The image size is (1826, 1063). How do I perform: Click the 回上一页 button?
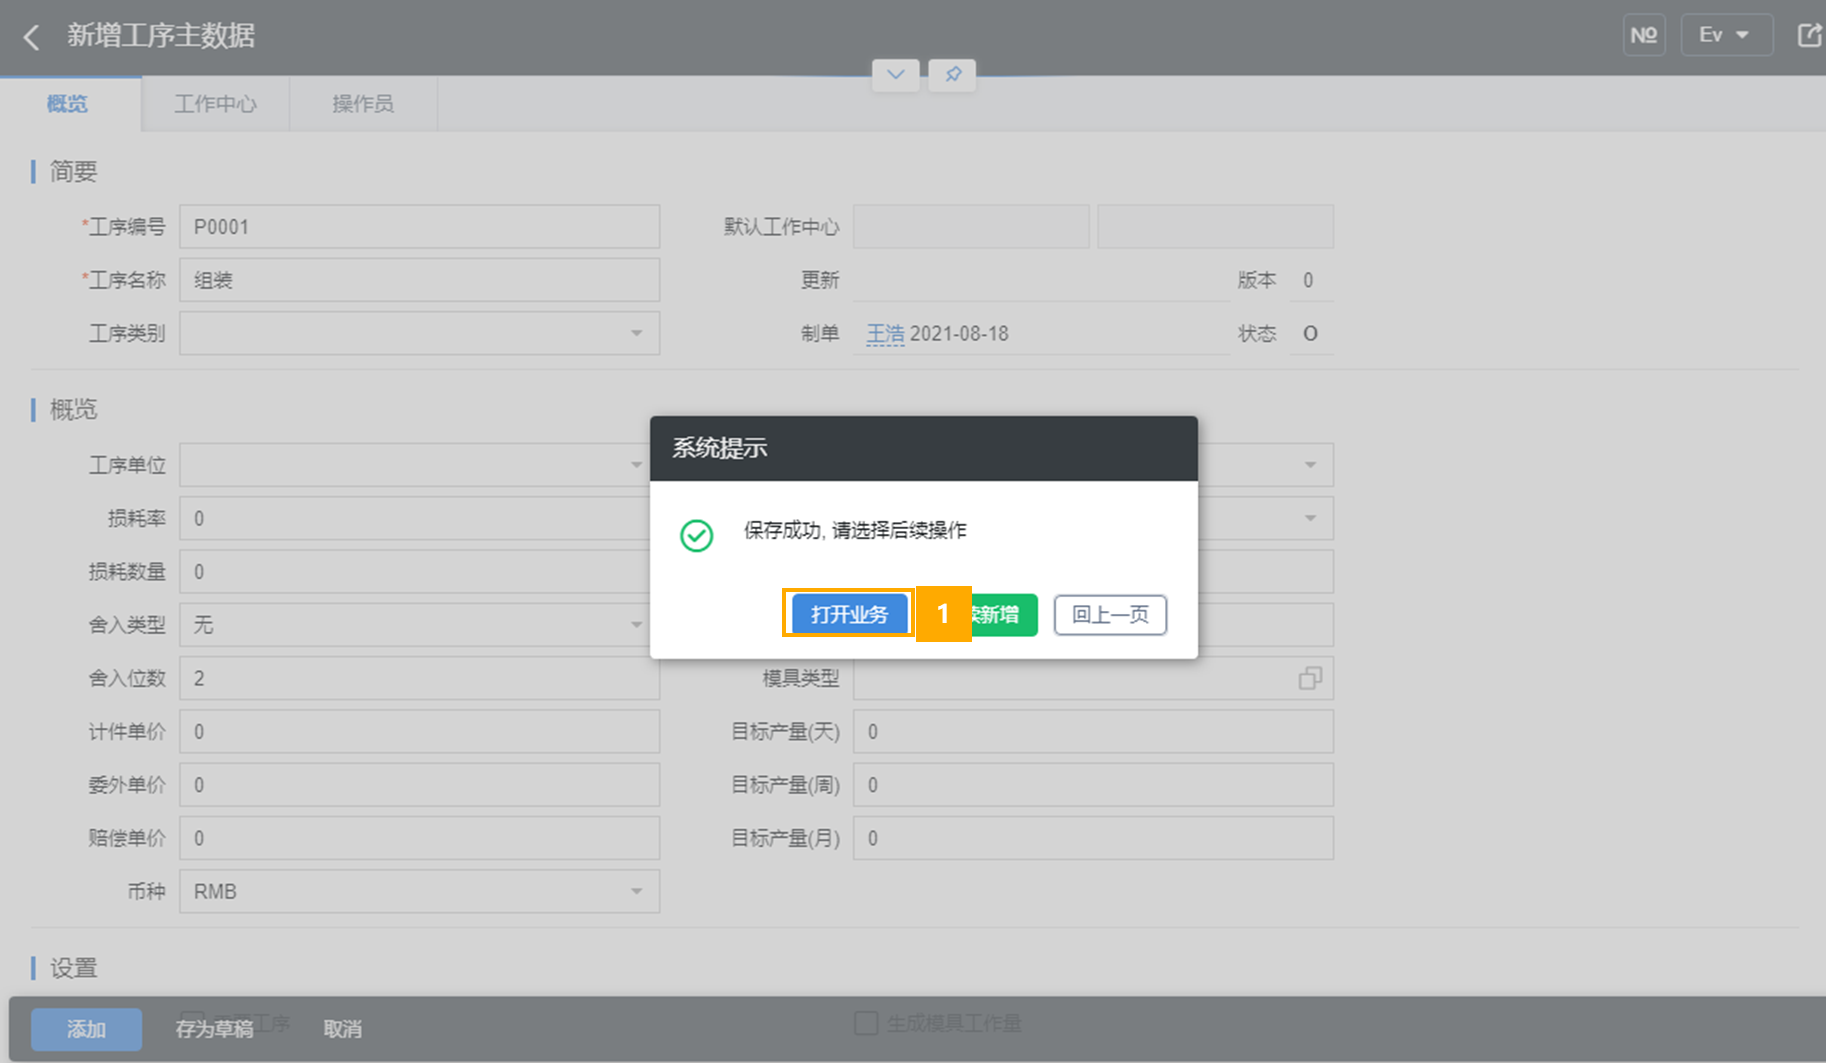pos(1110,614)
